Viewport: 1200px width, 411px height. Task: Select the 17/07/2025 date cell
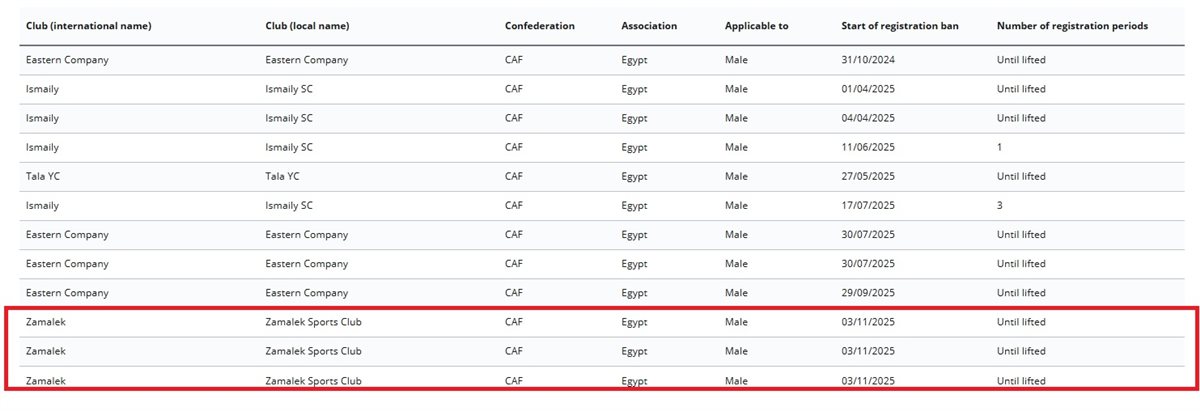868,205
